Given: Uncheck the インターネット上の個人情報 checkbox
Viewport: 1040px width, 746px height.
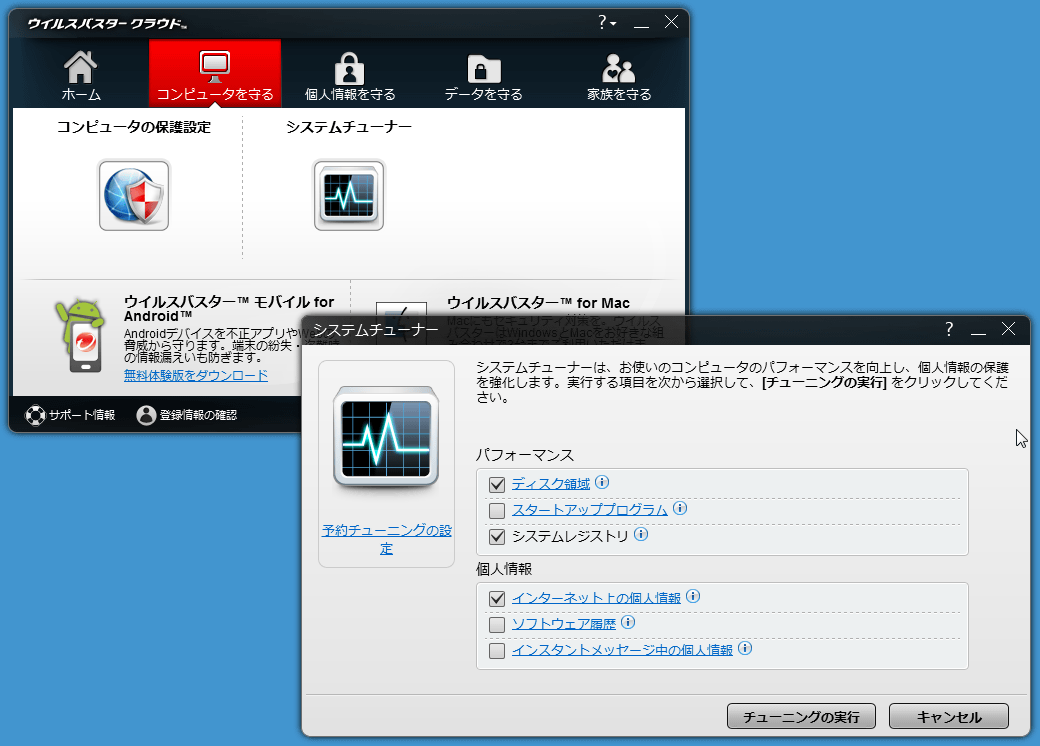Looking at the screenshot, I should (497, 599).
